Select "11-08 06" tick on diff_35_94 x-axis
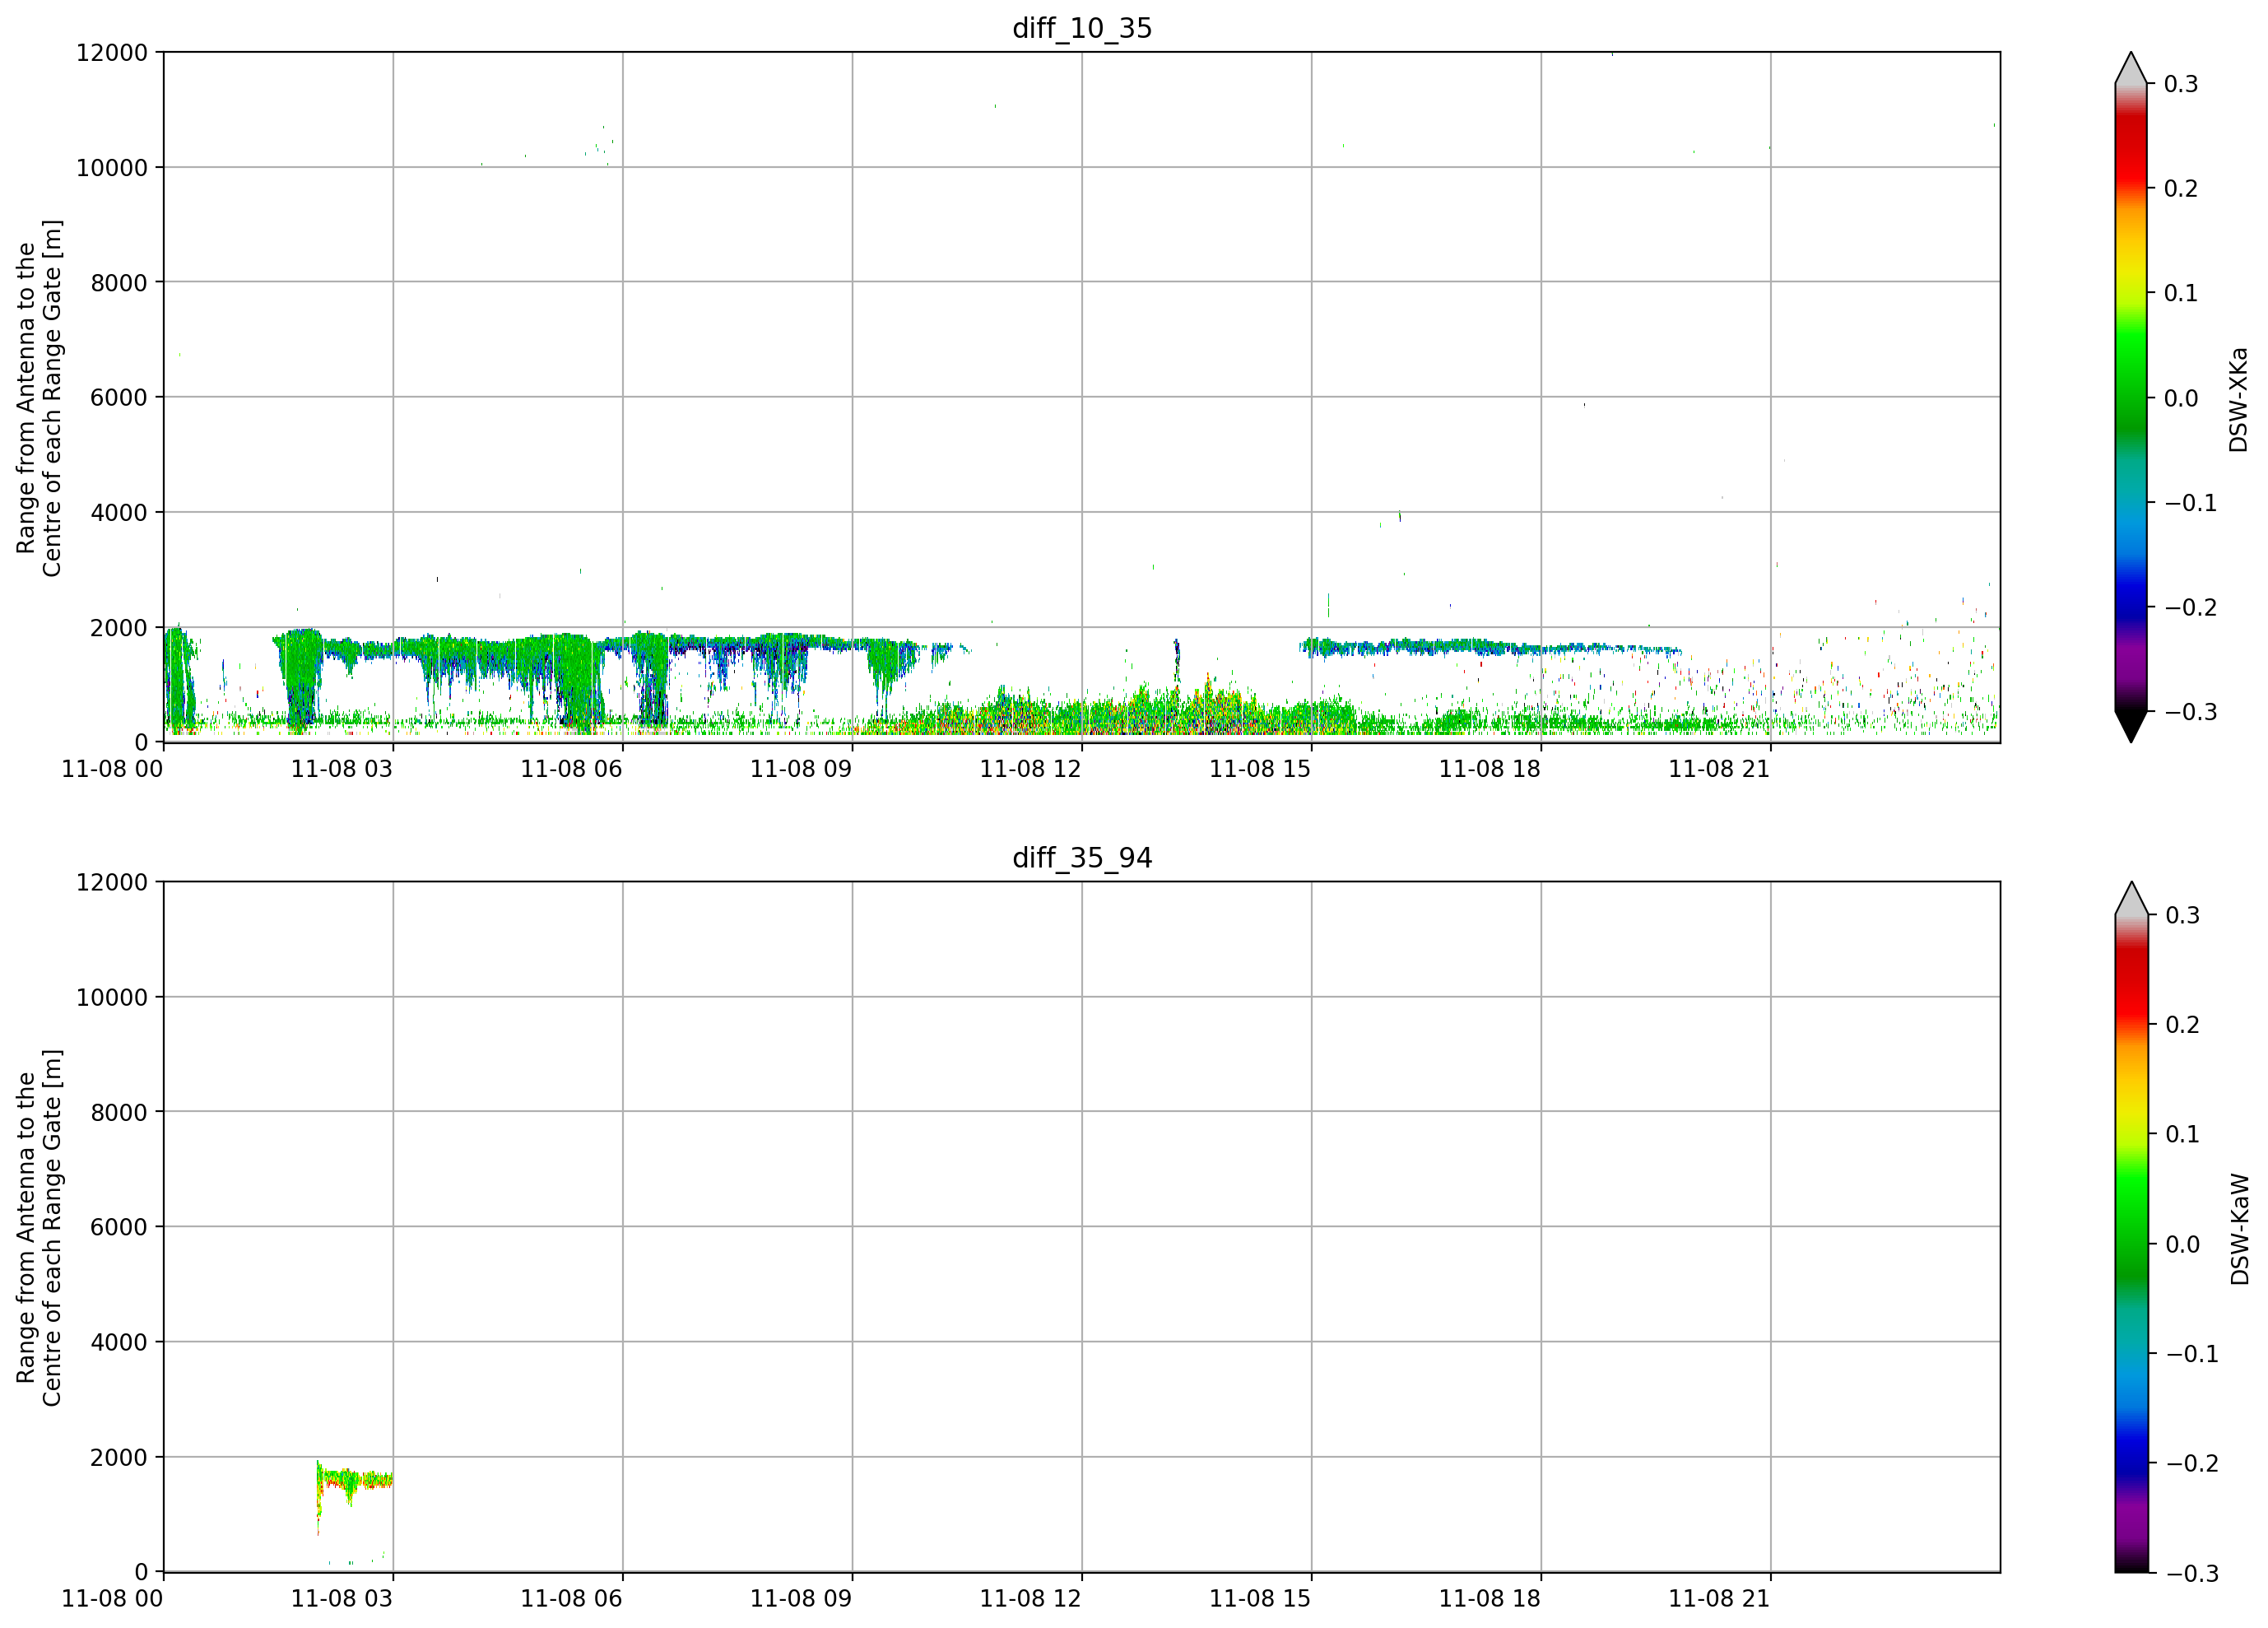This screenshot has width=2268, height=1628. coord(571,1599)
